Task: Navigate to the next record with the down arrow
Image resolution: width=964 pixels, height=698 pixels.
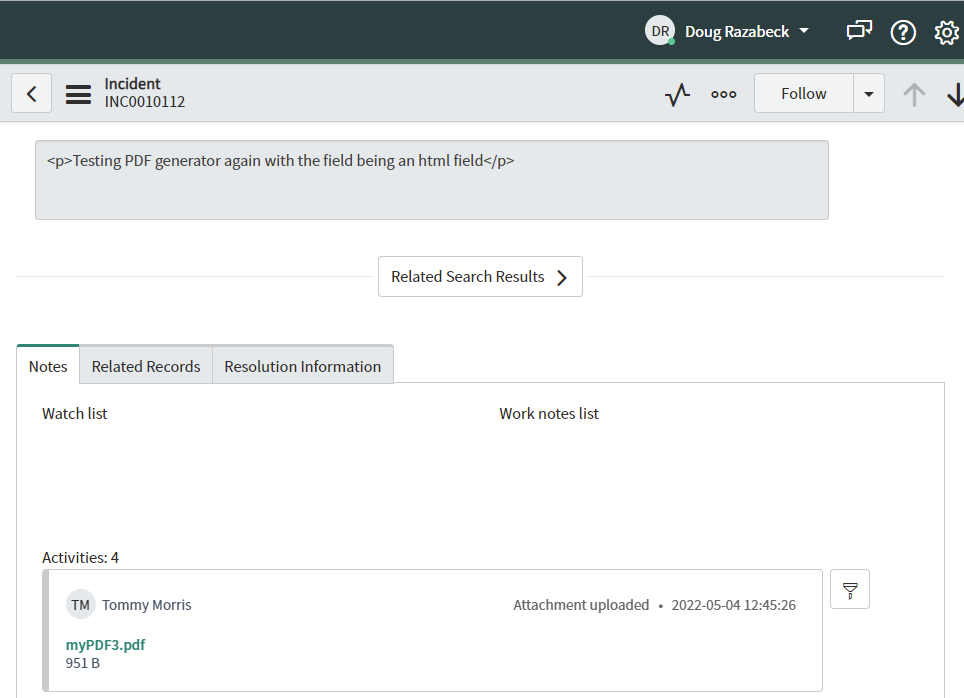Action: point(955,93)
